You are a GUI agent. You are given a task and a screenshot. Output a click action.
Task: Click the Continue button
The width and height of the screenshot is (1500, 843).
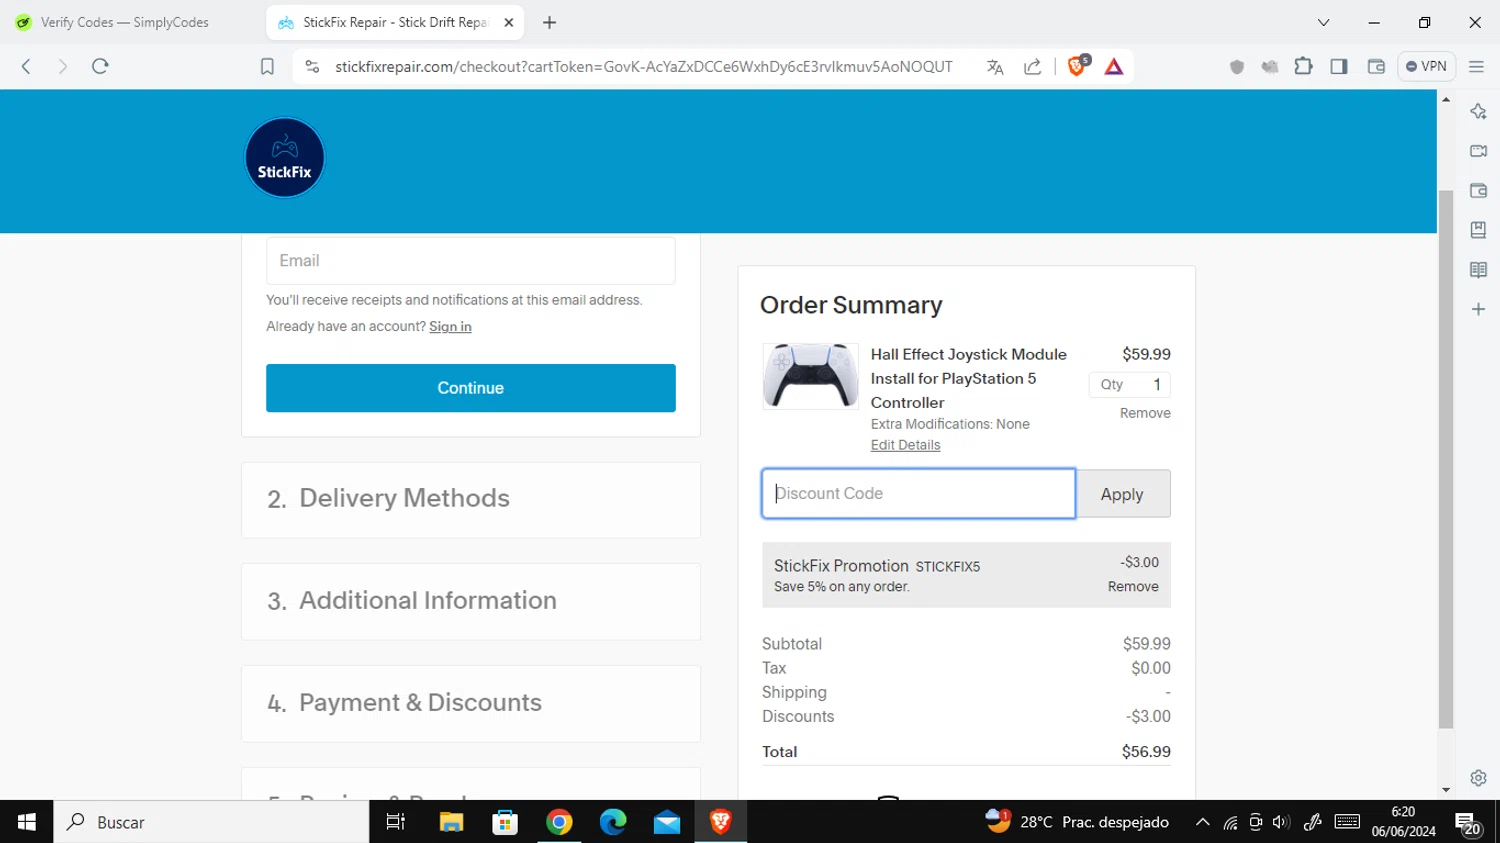pos(470,388)
